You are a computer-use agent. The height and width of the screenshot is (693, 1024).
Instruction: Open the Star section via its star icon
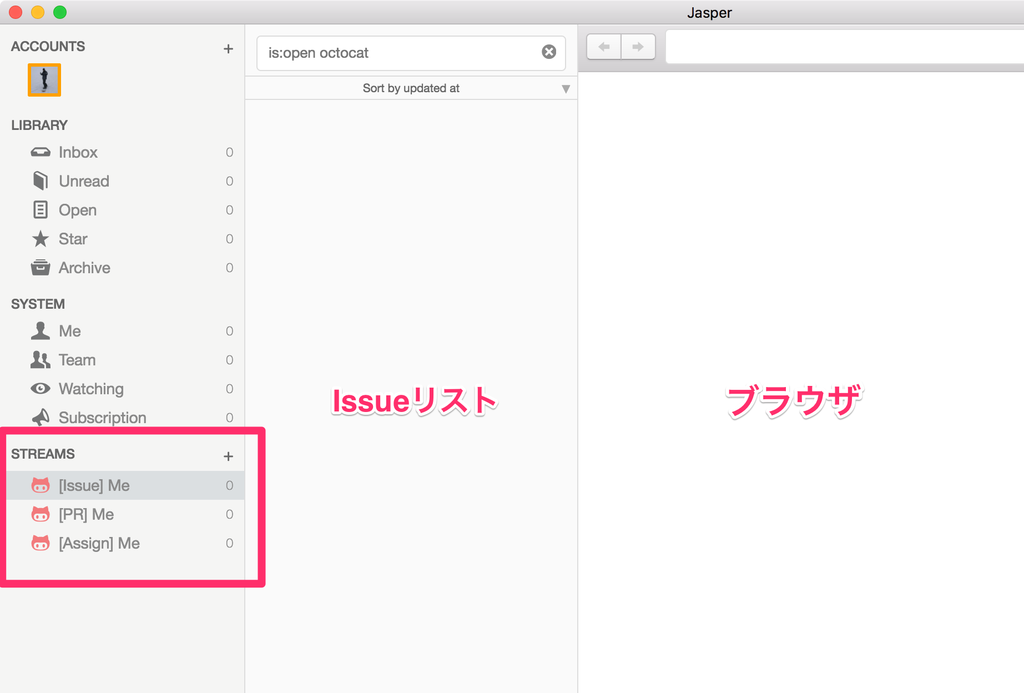pyautogui.click(x=40, y=239)
